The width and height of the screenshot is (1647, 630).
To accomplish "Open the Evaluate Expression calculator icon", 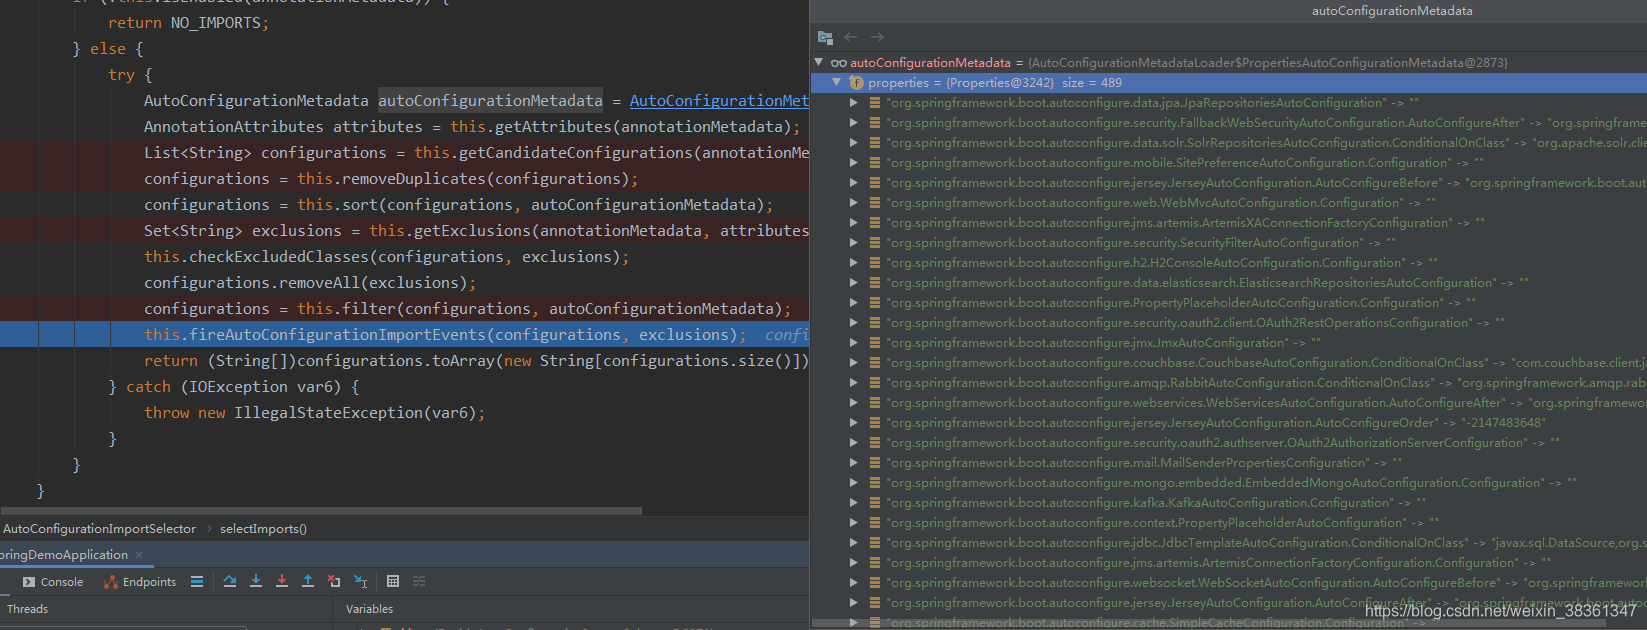I will click(x=393, y=581).
